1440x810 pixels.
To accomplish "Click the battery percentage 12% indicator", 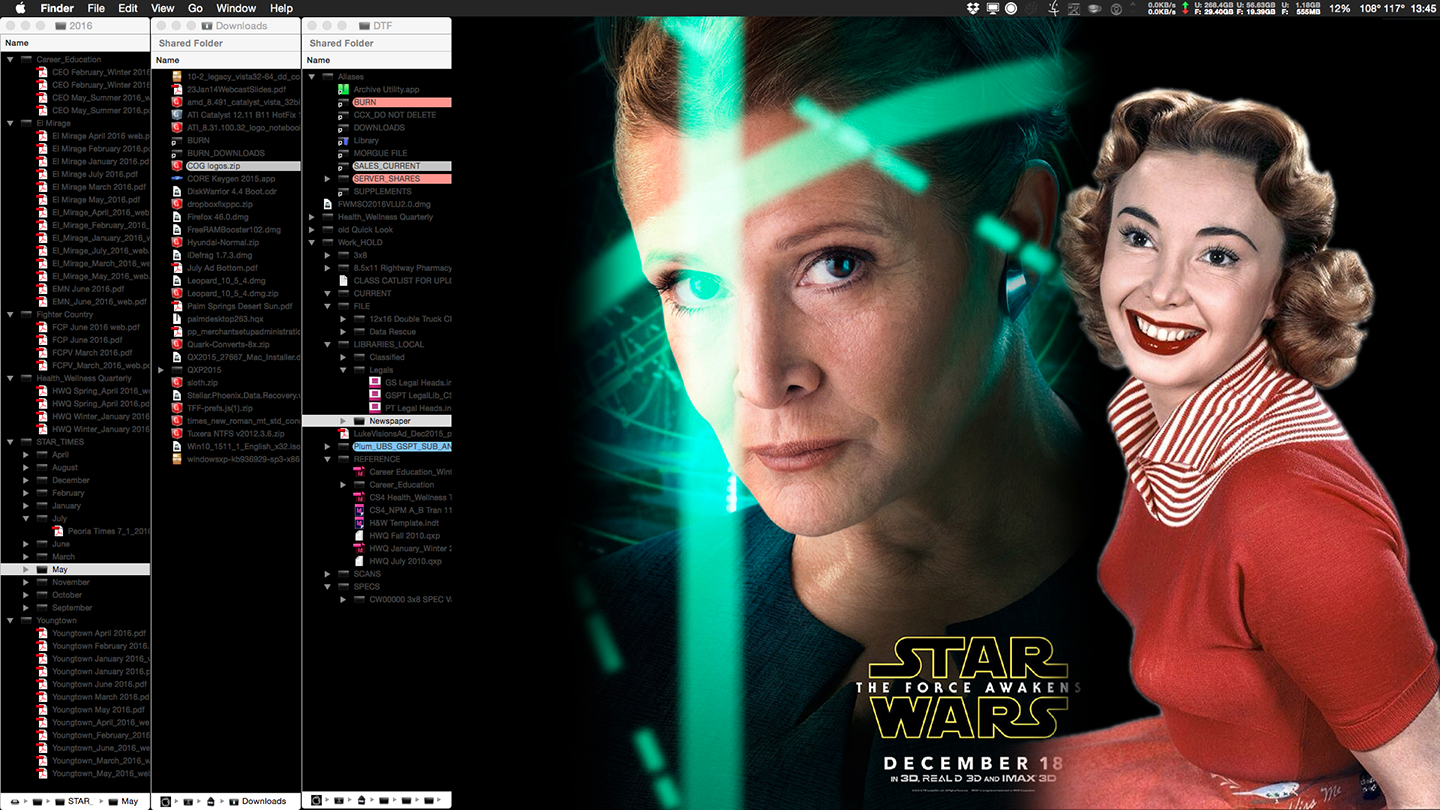I will (1340, 8).
